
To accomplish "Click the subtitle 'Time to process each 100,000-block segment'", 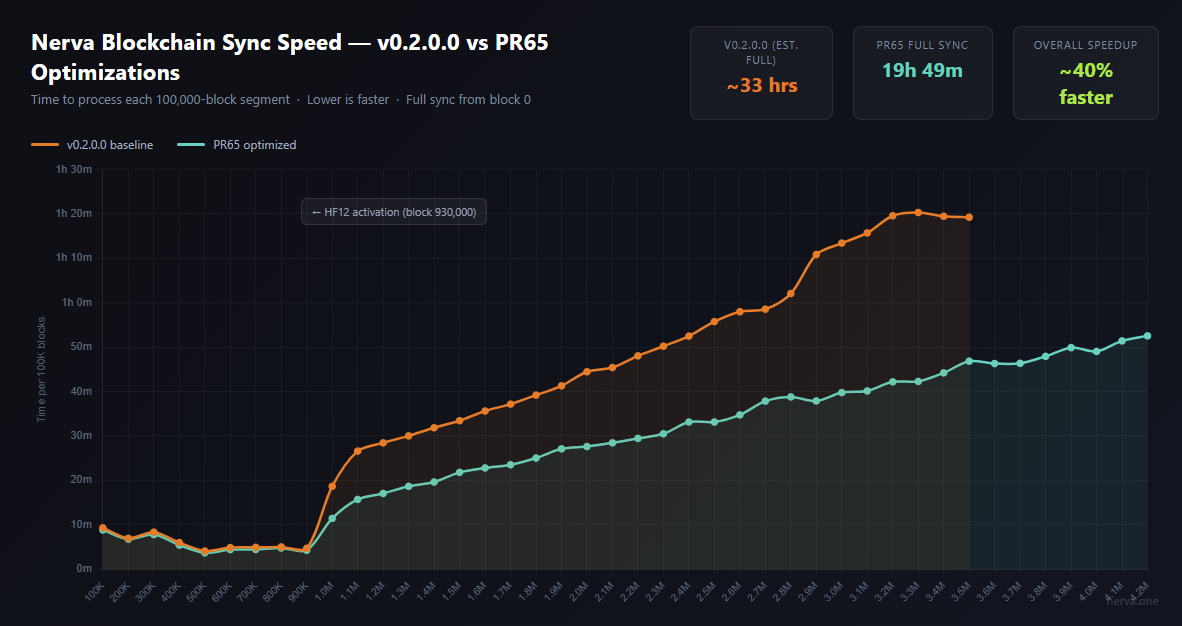I will 161,100.
